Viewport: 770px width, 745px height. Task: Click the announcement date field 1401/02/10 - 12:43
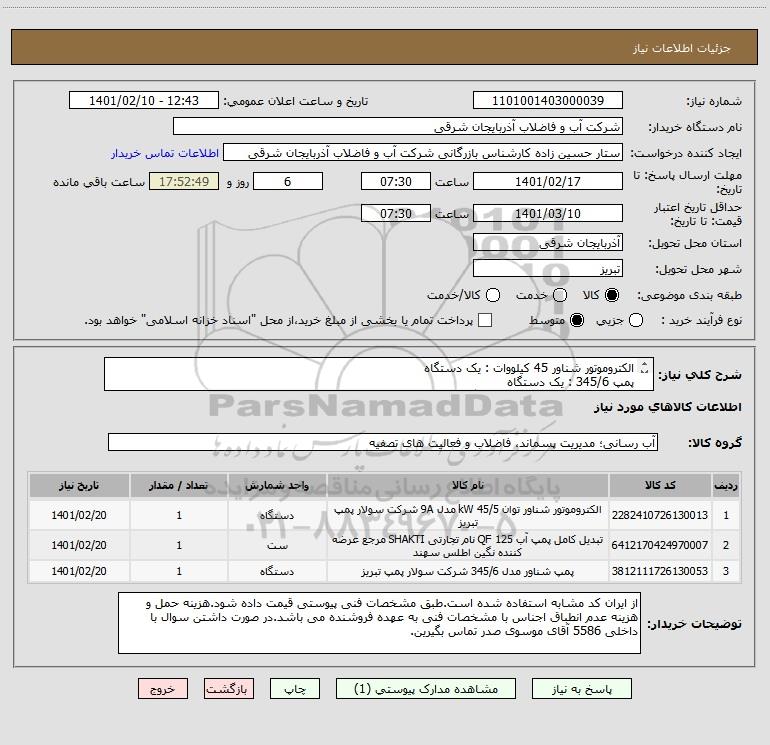coord(144,101)
